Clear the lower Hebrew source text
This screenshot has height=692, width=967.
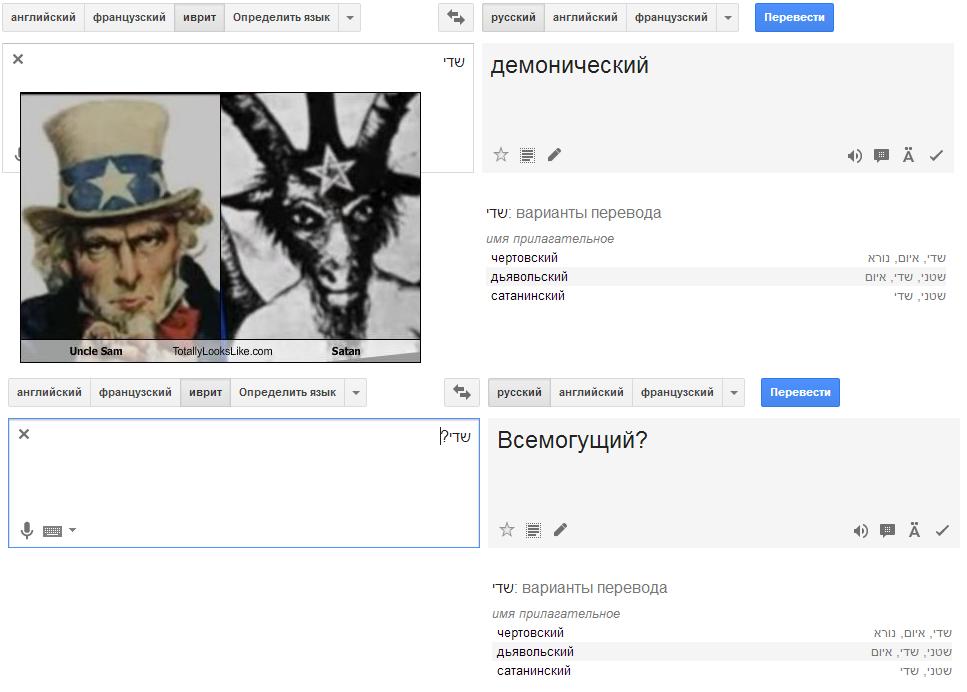click(24, 434)
